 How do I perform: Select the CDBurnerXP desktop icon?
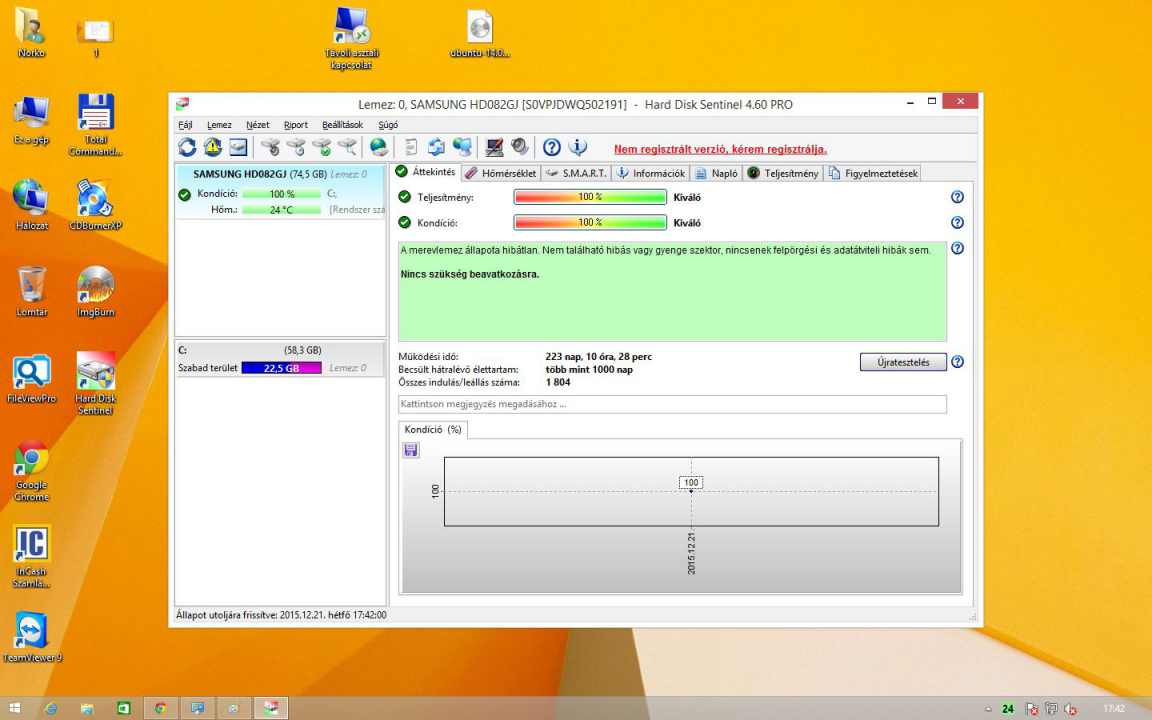[96, 205]
